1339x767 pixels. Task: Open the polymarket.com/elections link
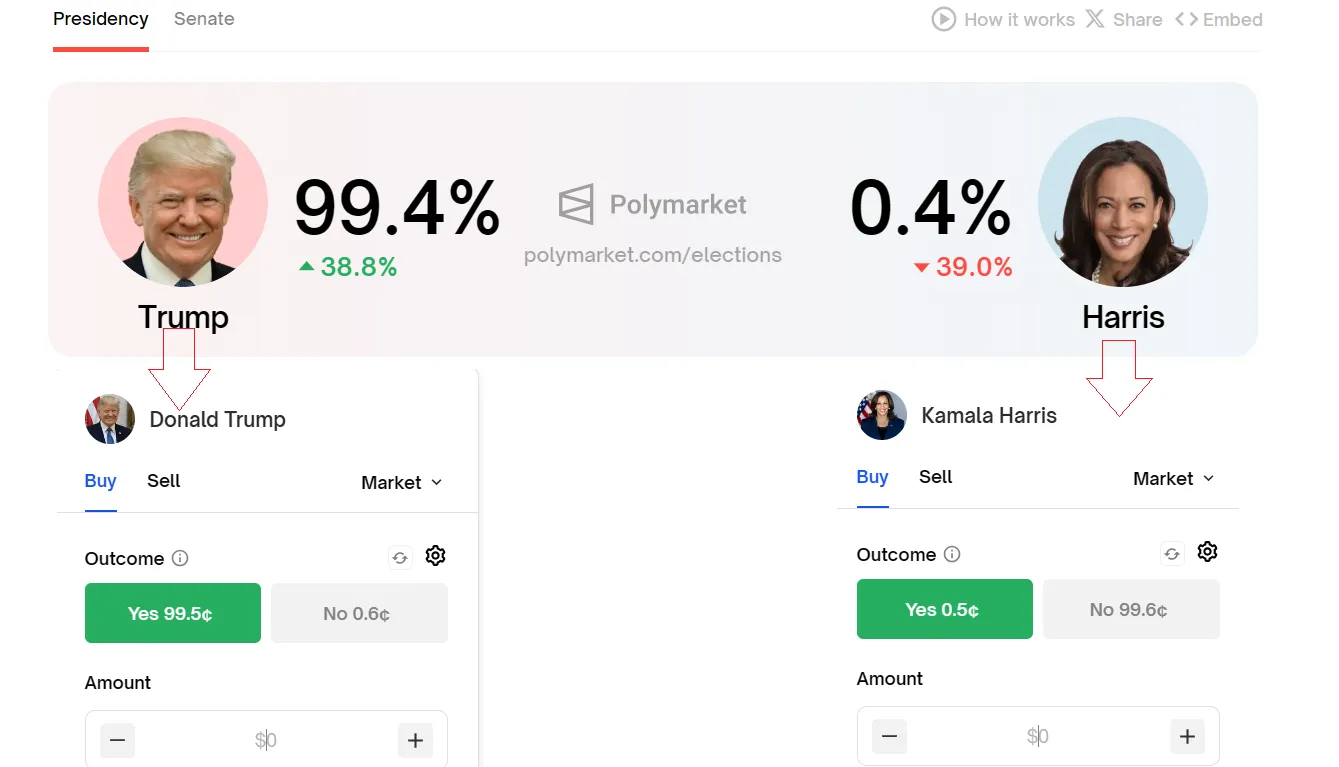(x=653, y=255)
